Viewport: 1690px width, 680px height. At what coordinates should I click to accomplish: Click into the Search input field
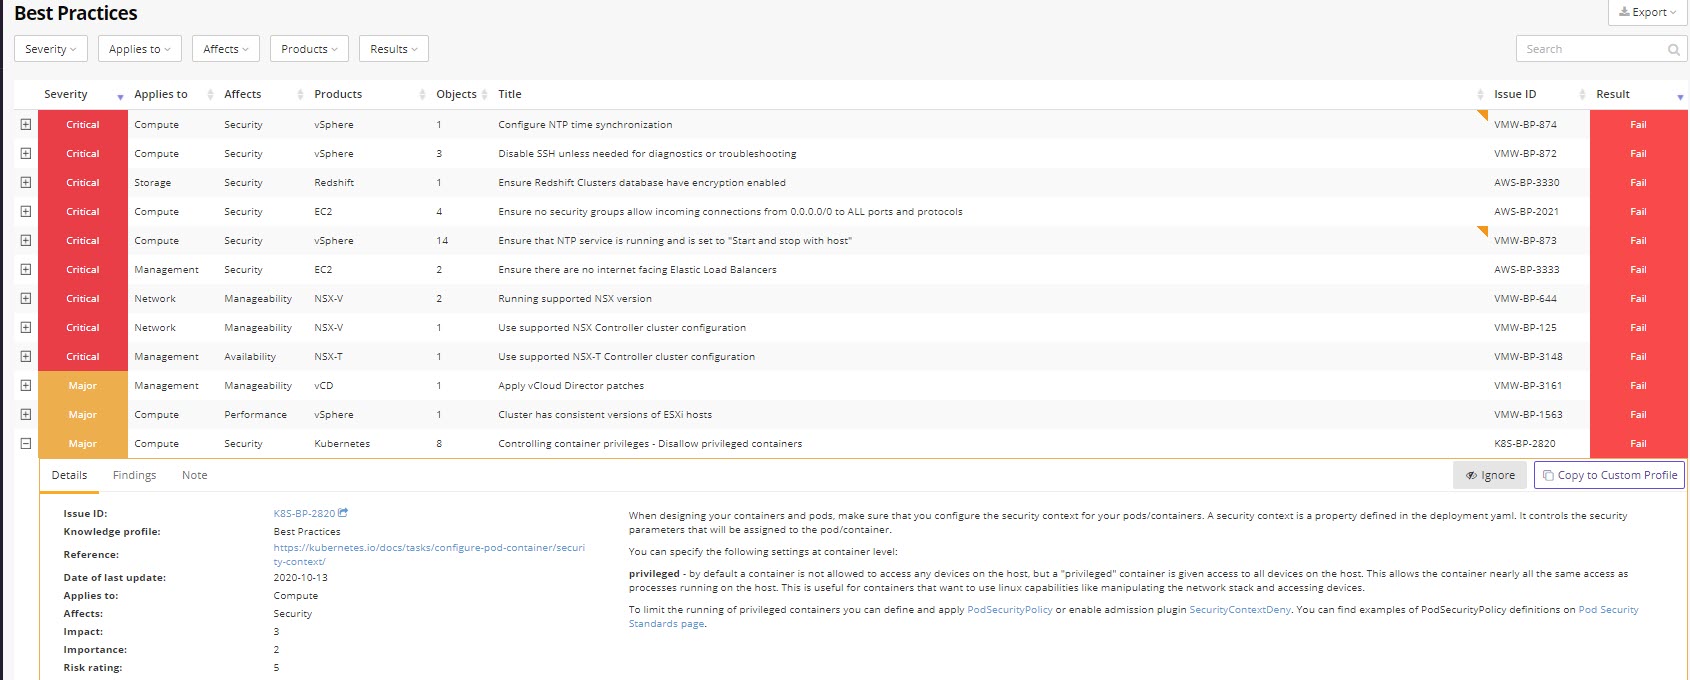click(x=1590, y=49)
